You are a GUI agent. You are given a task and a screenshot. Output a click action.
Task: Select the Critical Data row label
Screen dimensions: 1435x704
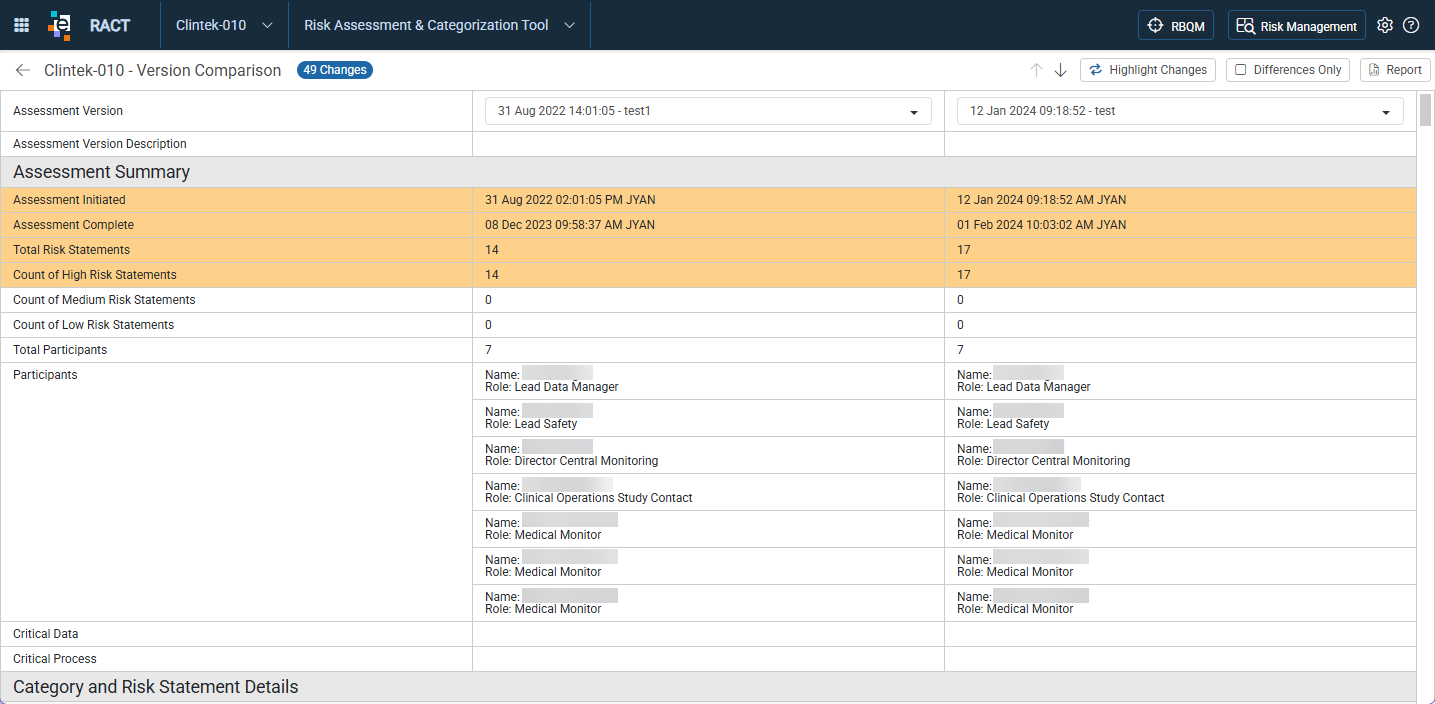pos(45,634)
